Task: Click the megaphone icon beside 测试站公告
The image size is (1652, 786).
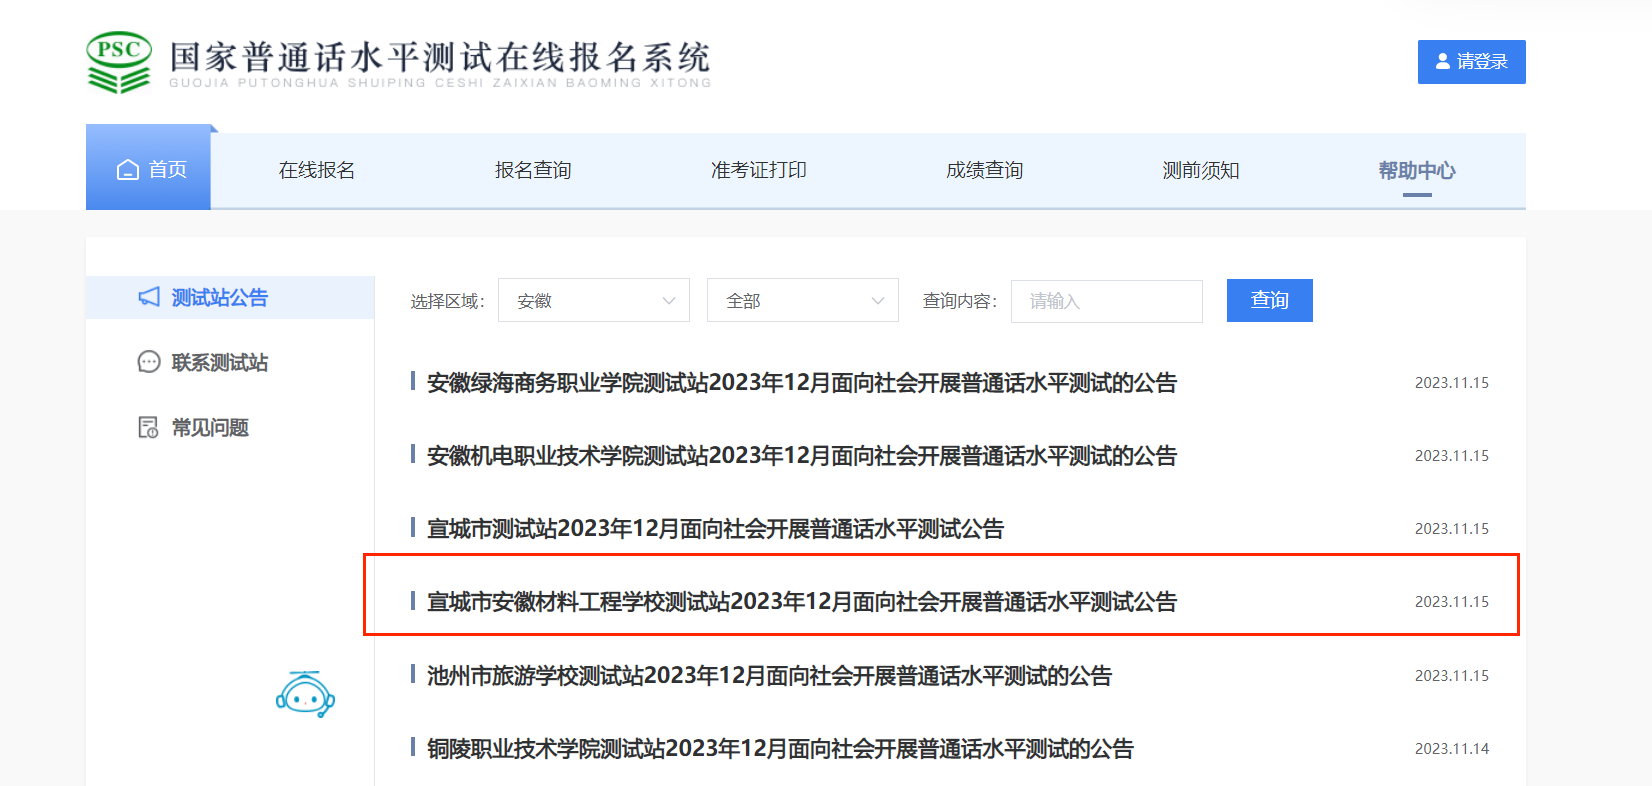Action: pyautogui.click(x=149, y=297)
